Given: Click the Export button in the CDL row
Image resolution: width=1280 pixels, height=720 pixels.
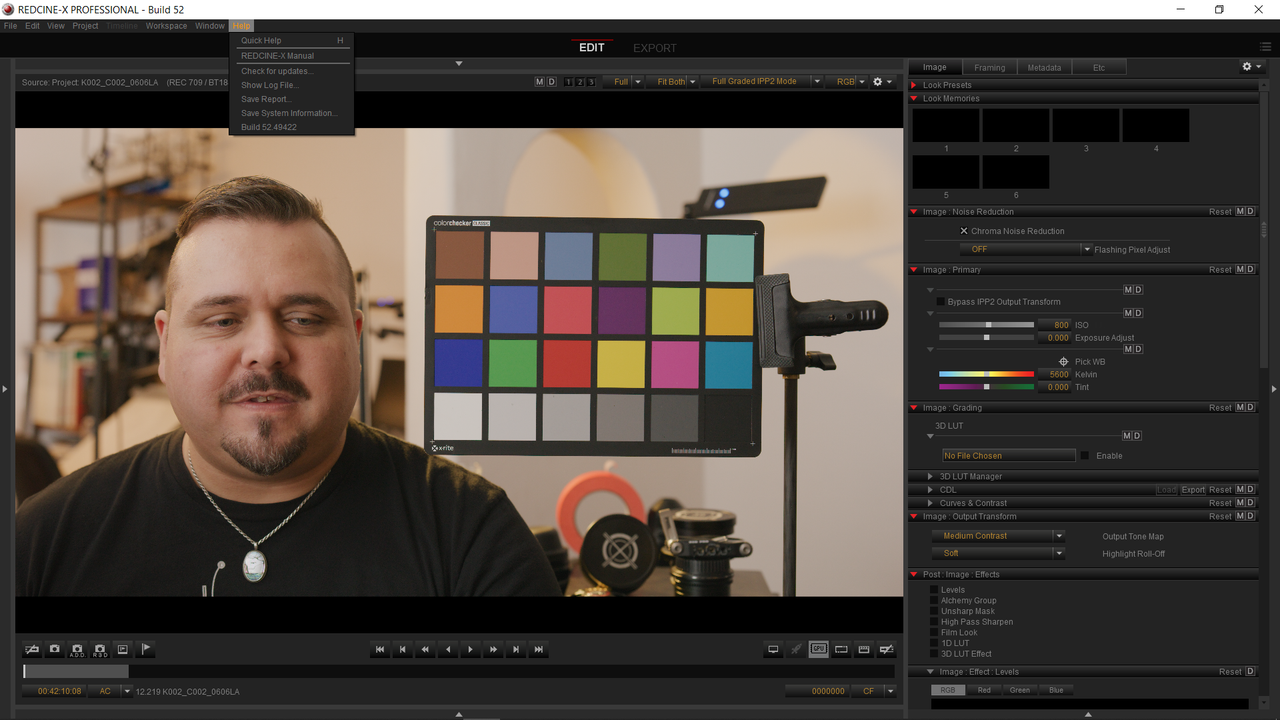Looking at the screenshot, I should pyautogui.click(x=1193, y=490).
